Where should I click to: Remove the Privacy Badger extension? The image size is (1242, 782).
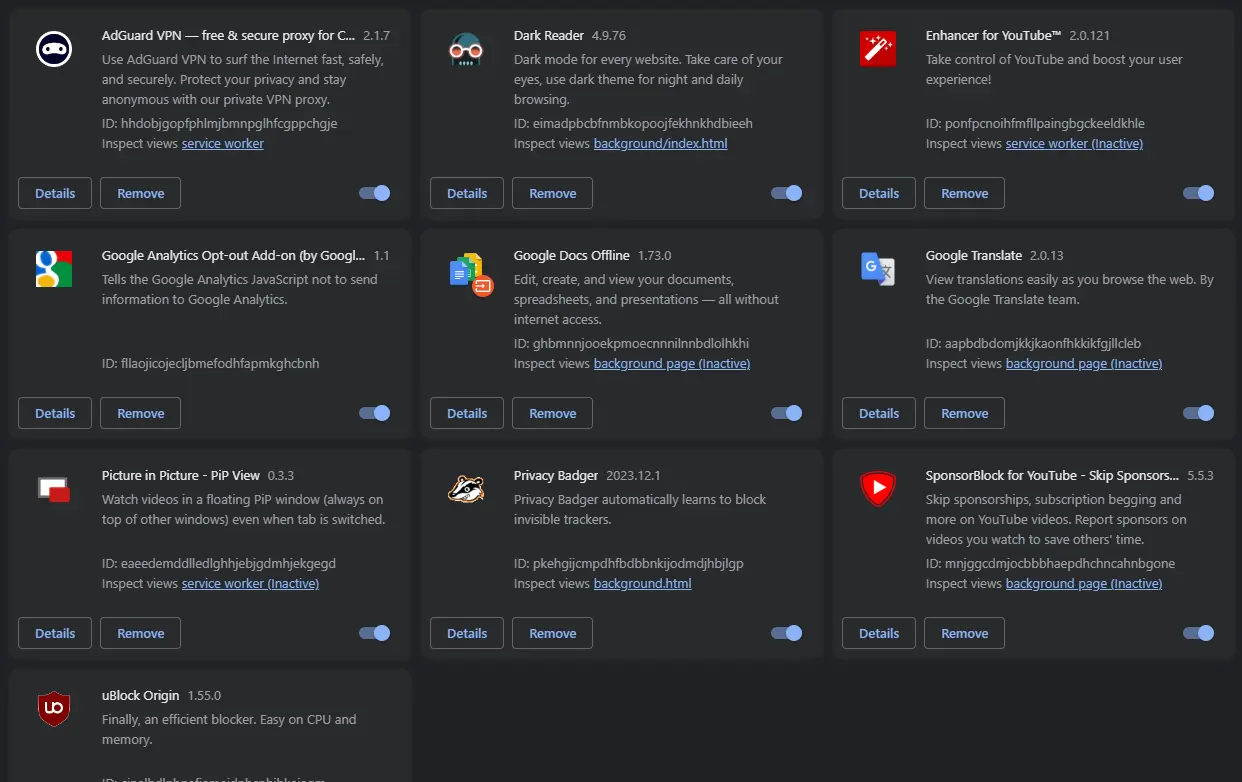(x=552, y=633)
